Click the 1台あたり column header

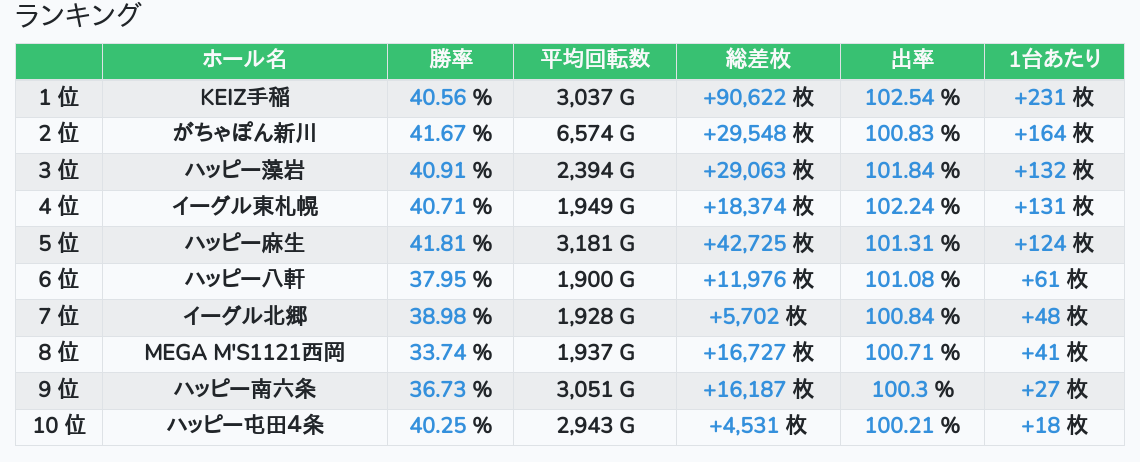coord(1055,60)
